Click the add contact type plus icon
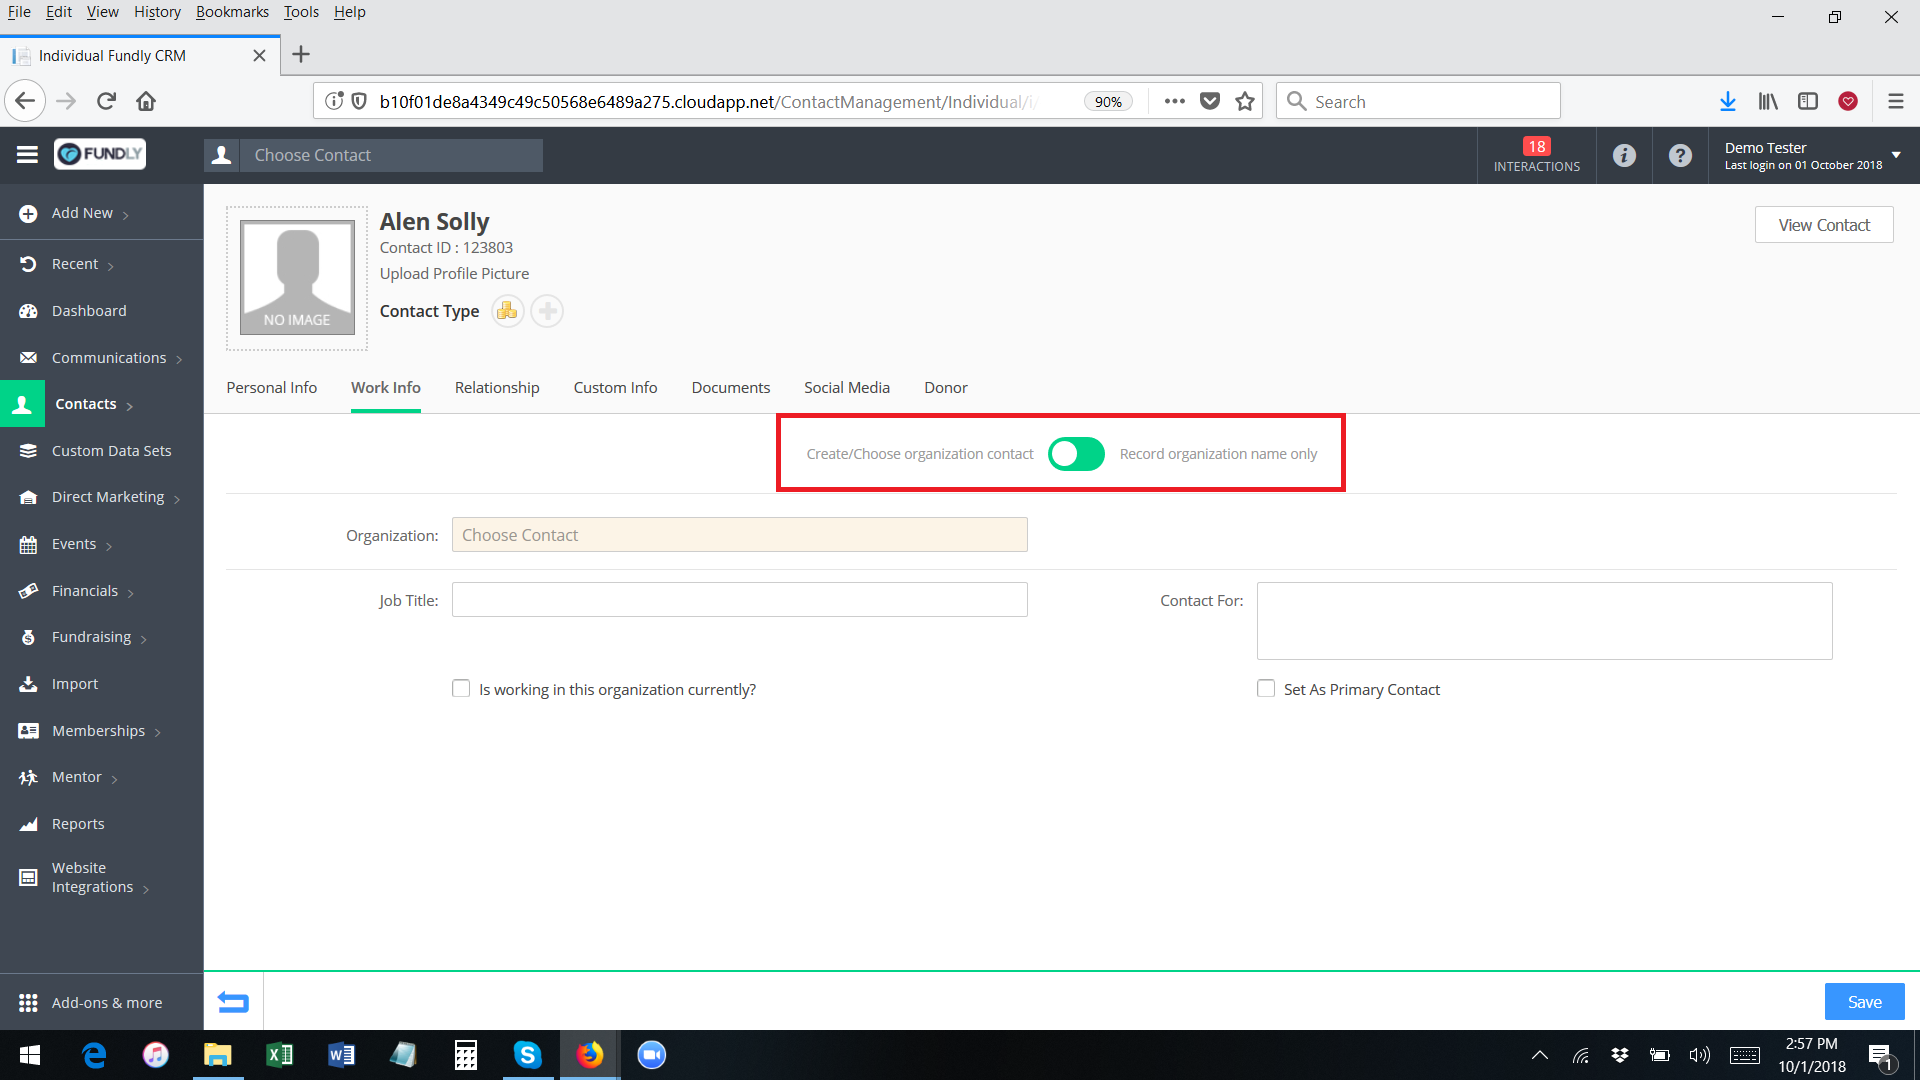1920x1080 pixels. [547, 311]
